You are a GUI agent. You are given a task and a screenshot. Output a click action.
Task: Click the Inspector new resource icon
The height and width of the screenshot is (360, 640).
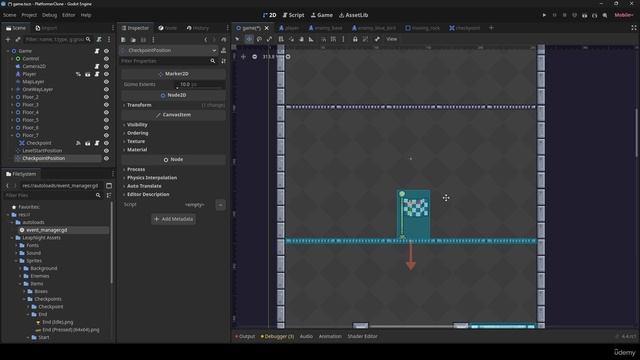click(x=123, y=40)
